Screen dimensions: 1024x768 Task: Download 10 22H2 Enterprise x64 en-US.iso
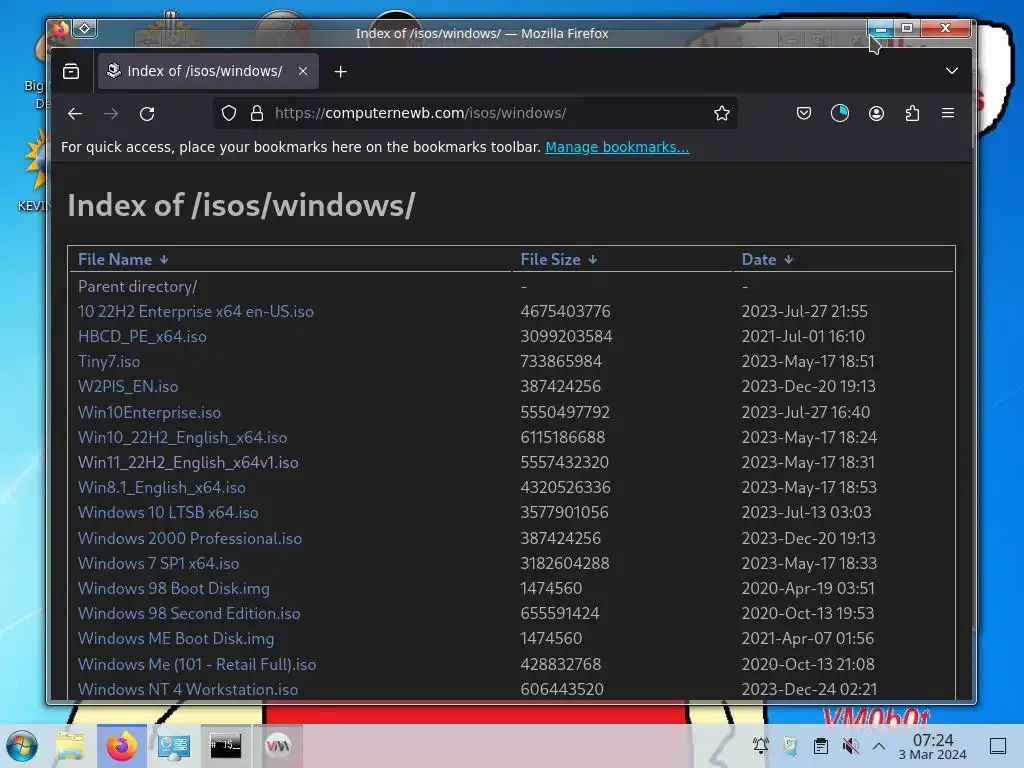point(195,312)
